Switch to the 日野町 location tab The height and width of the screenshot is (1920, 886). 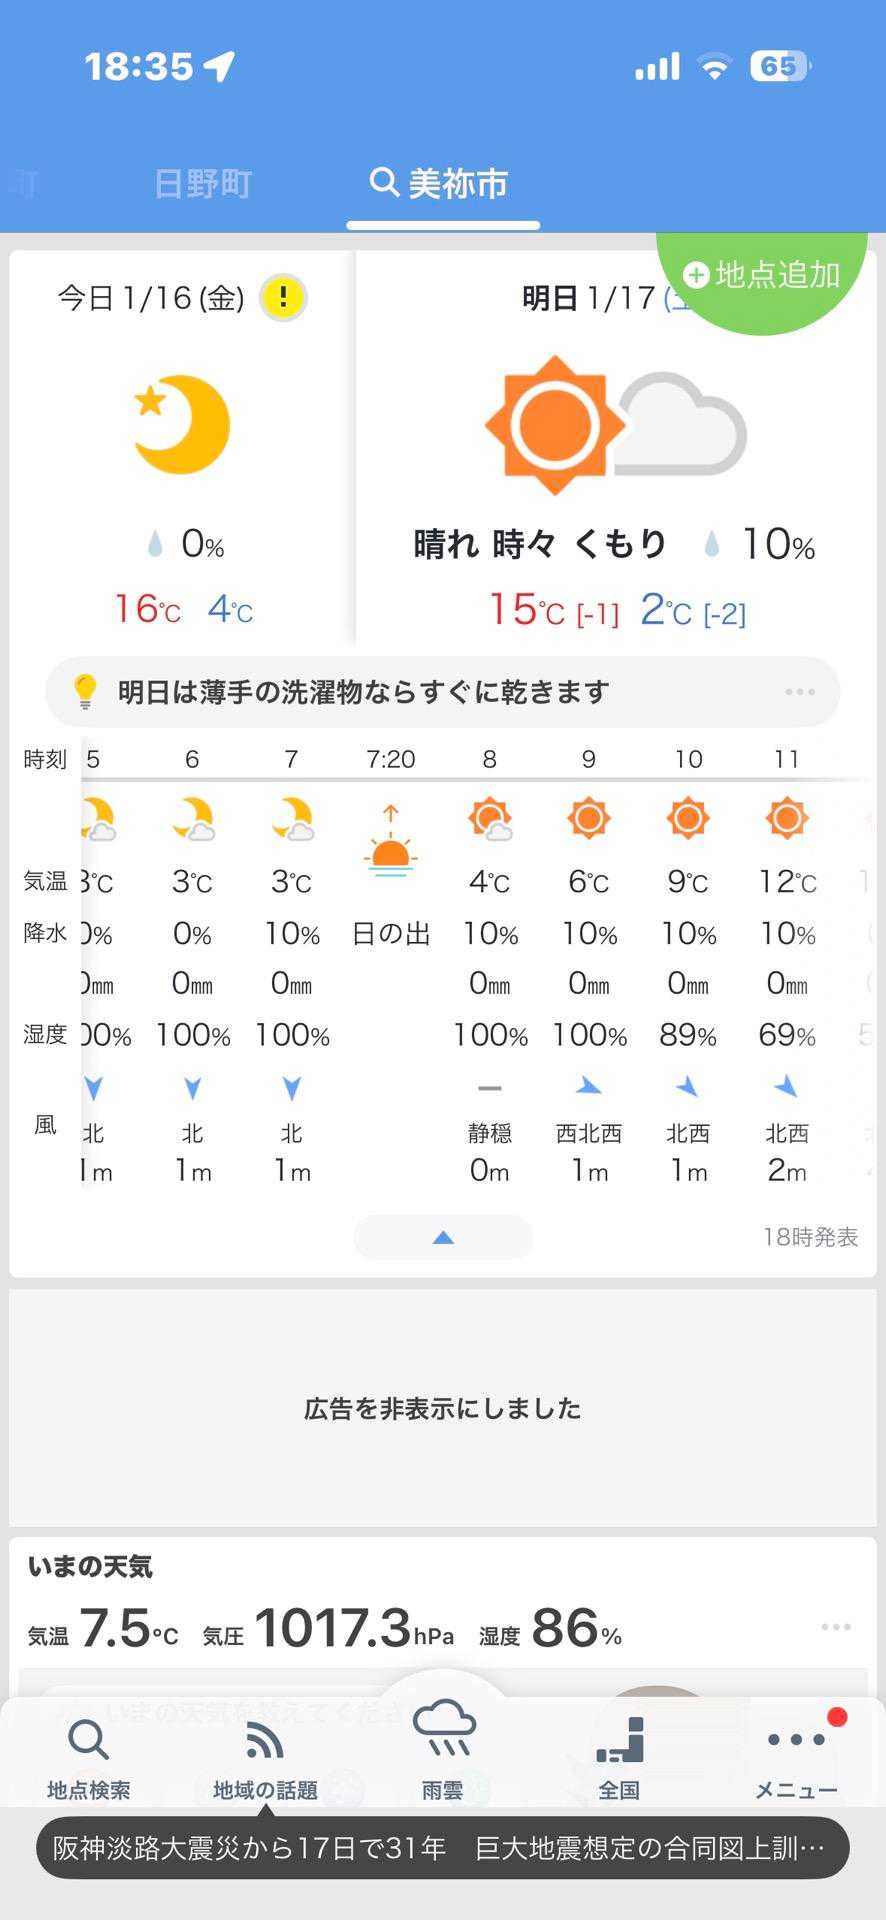tap(203, 184)
